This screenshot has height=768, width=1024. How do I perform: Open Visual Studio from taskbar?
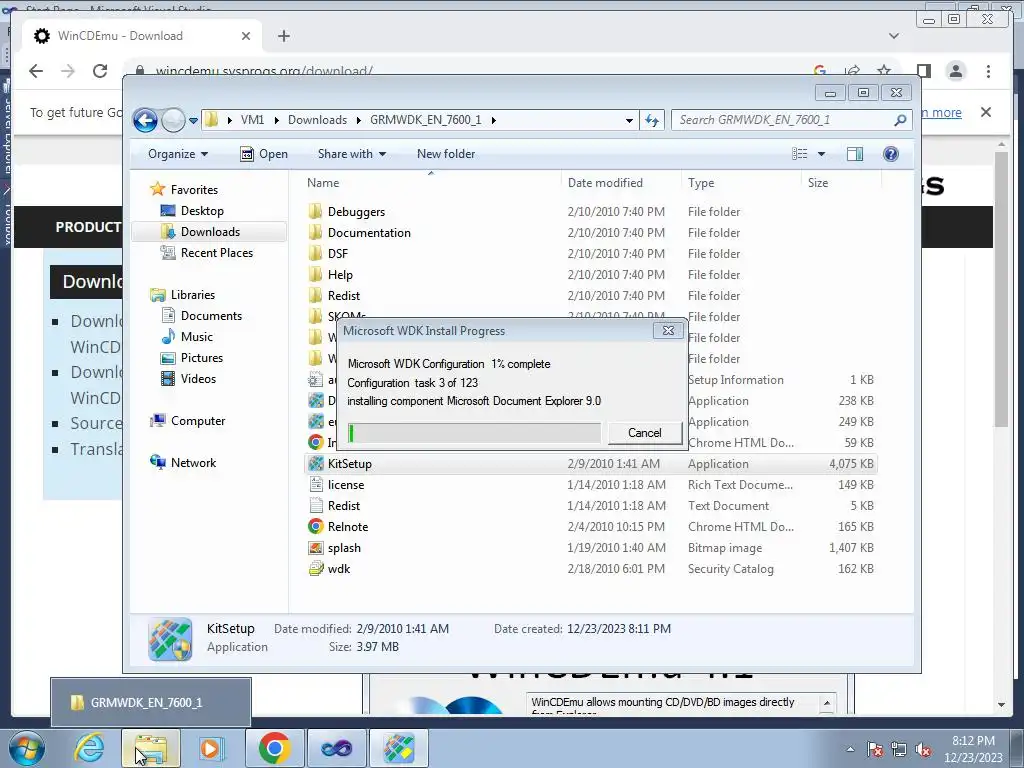tap(336, 748)
